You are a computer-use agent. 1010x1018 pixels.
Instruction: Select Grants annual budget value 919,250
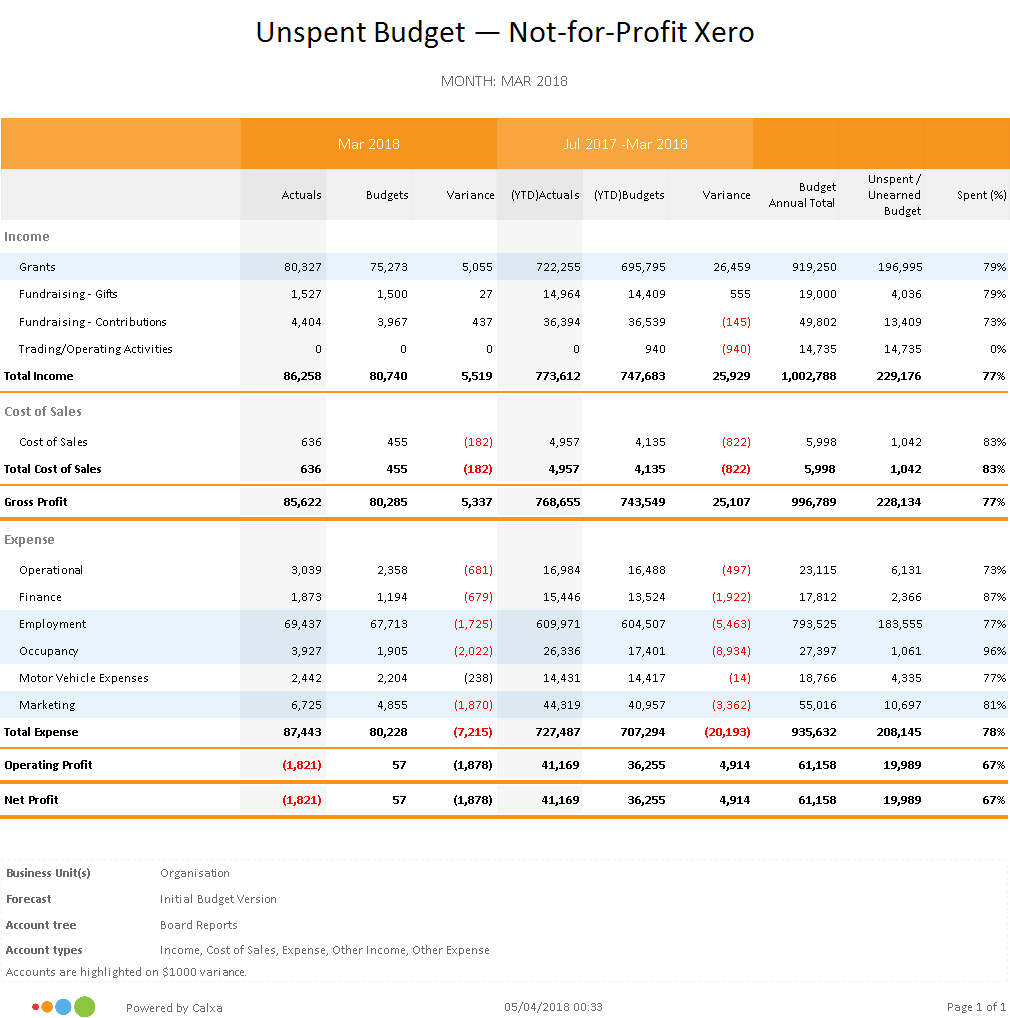814,267
